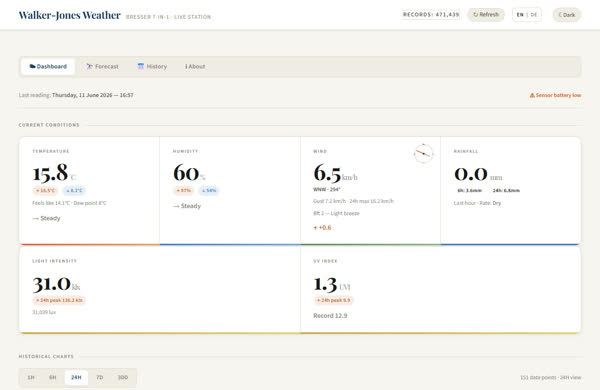Viewport: 600px width, 390px height.
Task: Click the rainfall 6h total
Action: click(x=470, y=191)
